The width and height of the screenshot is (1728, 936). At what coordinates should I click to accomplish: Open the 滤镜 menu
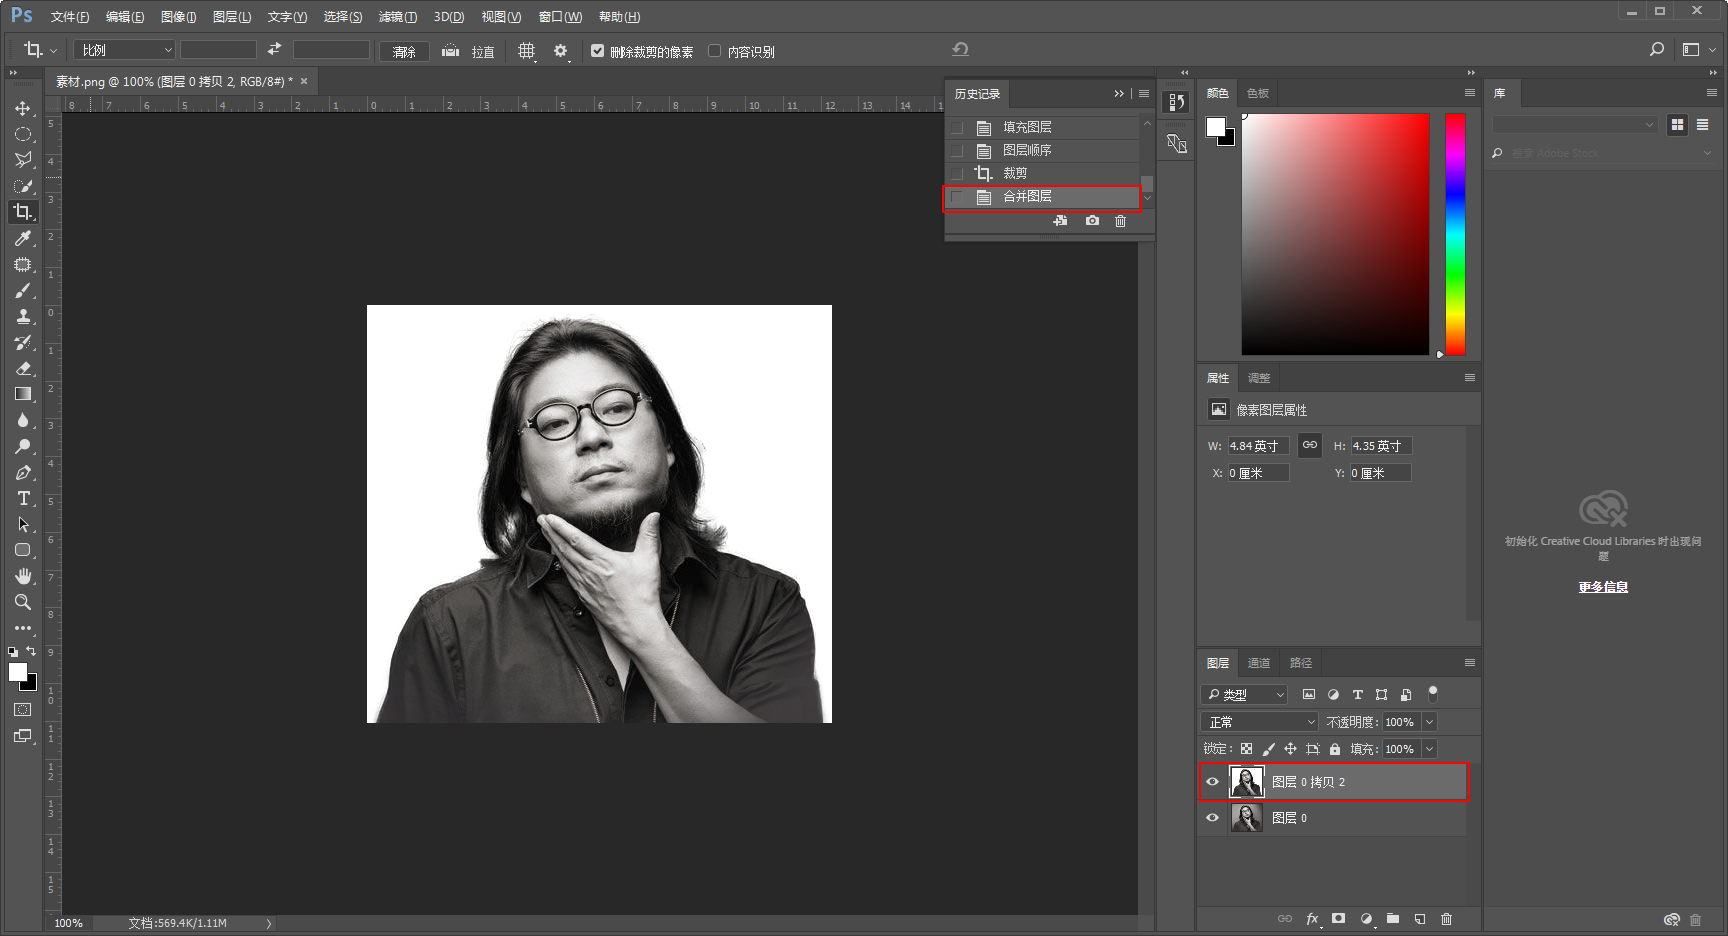pyautogui.click(x=397, y=17)
